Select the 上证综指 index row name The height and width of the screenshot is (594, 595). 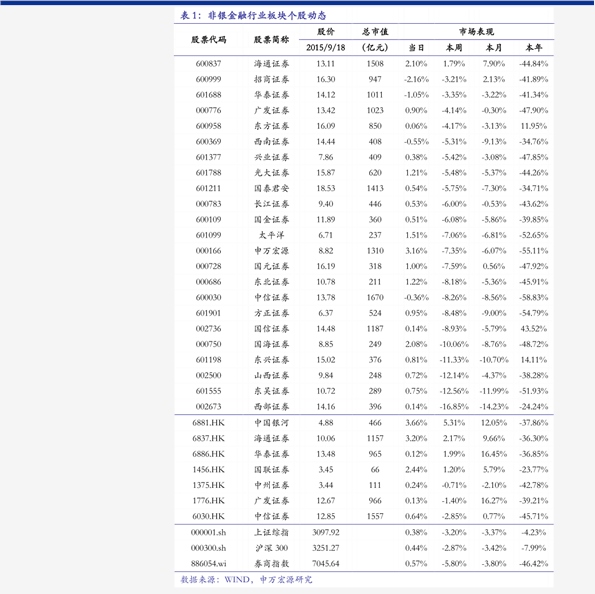[x=271, y=532]
